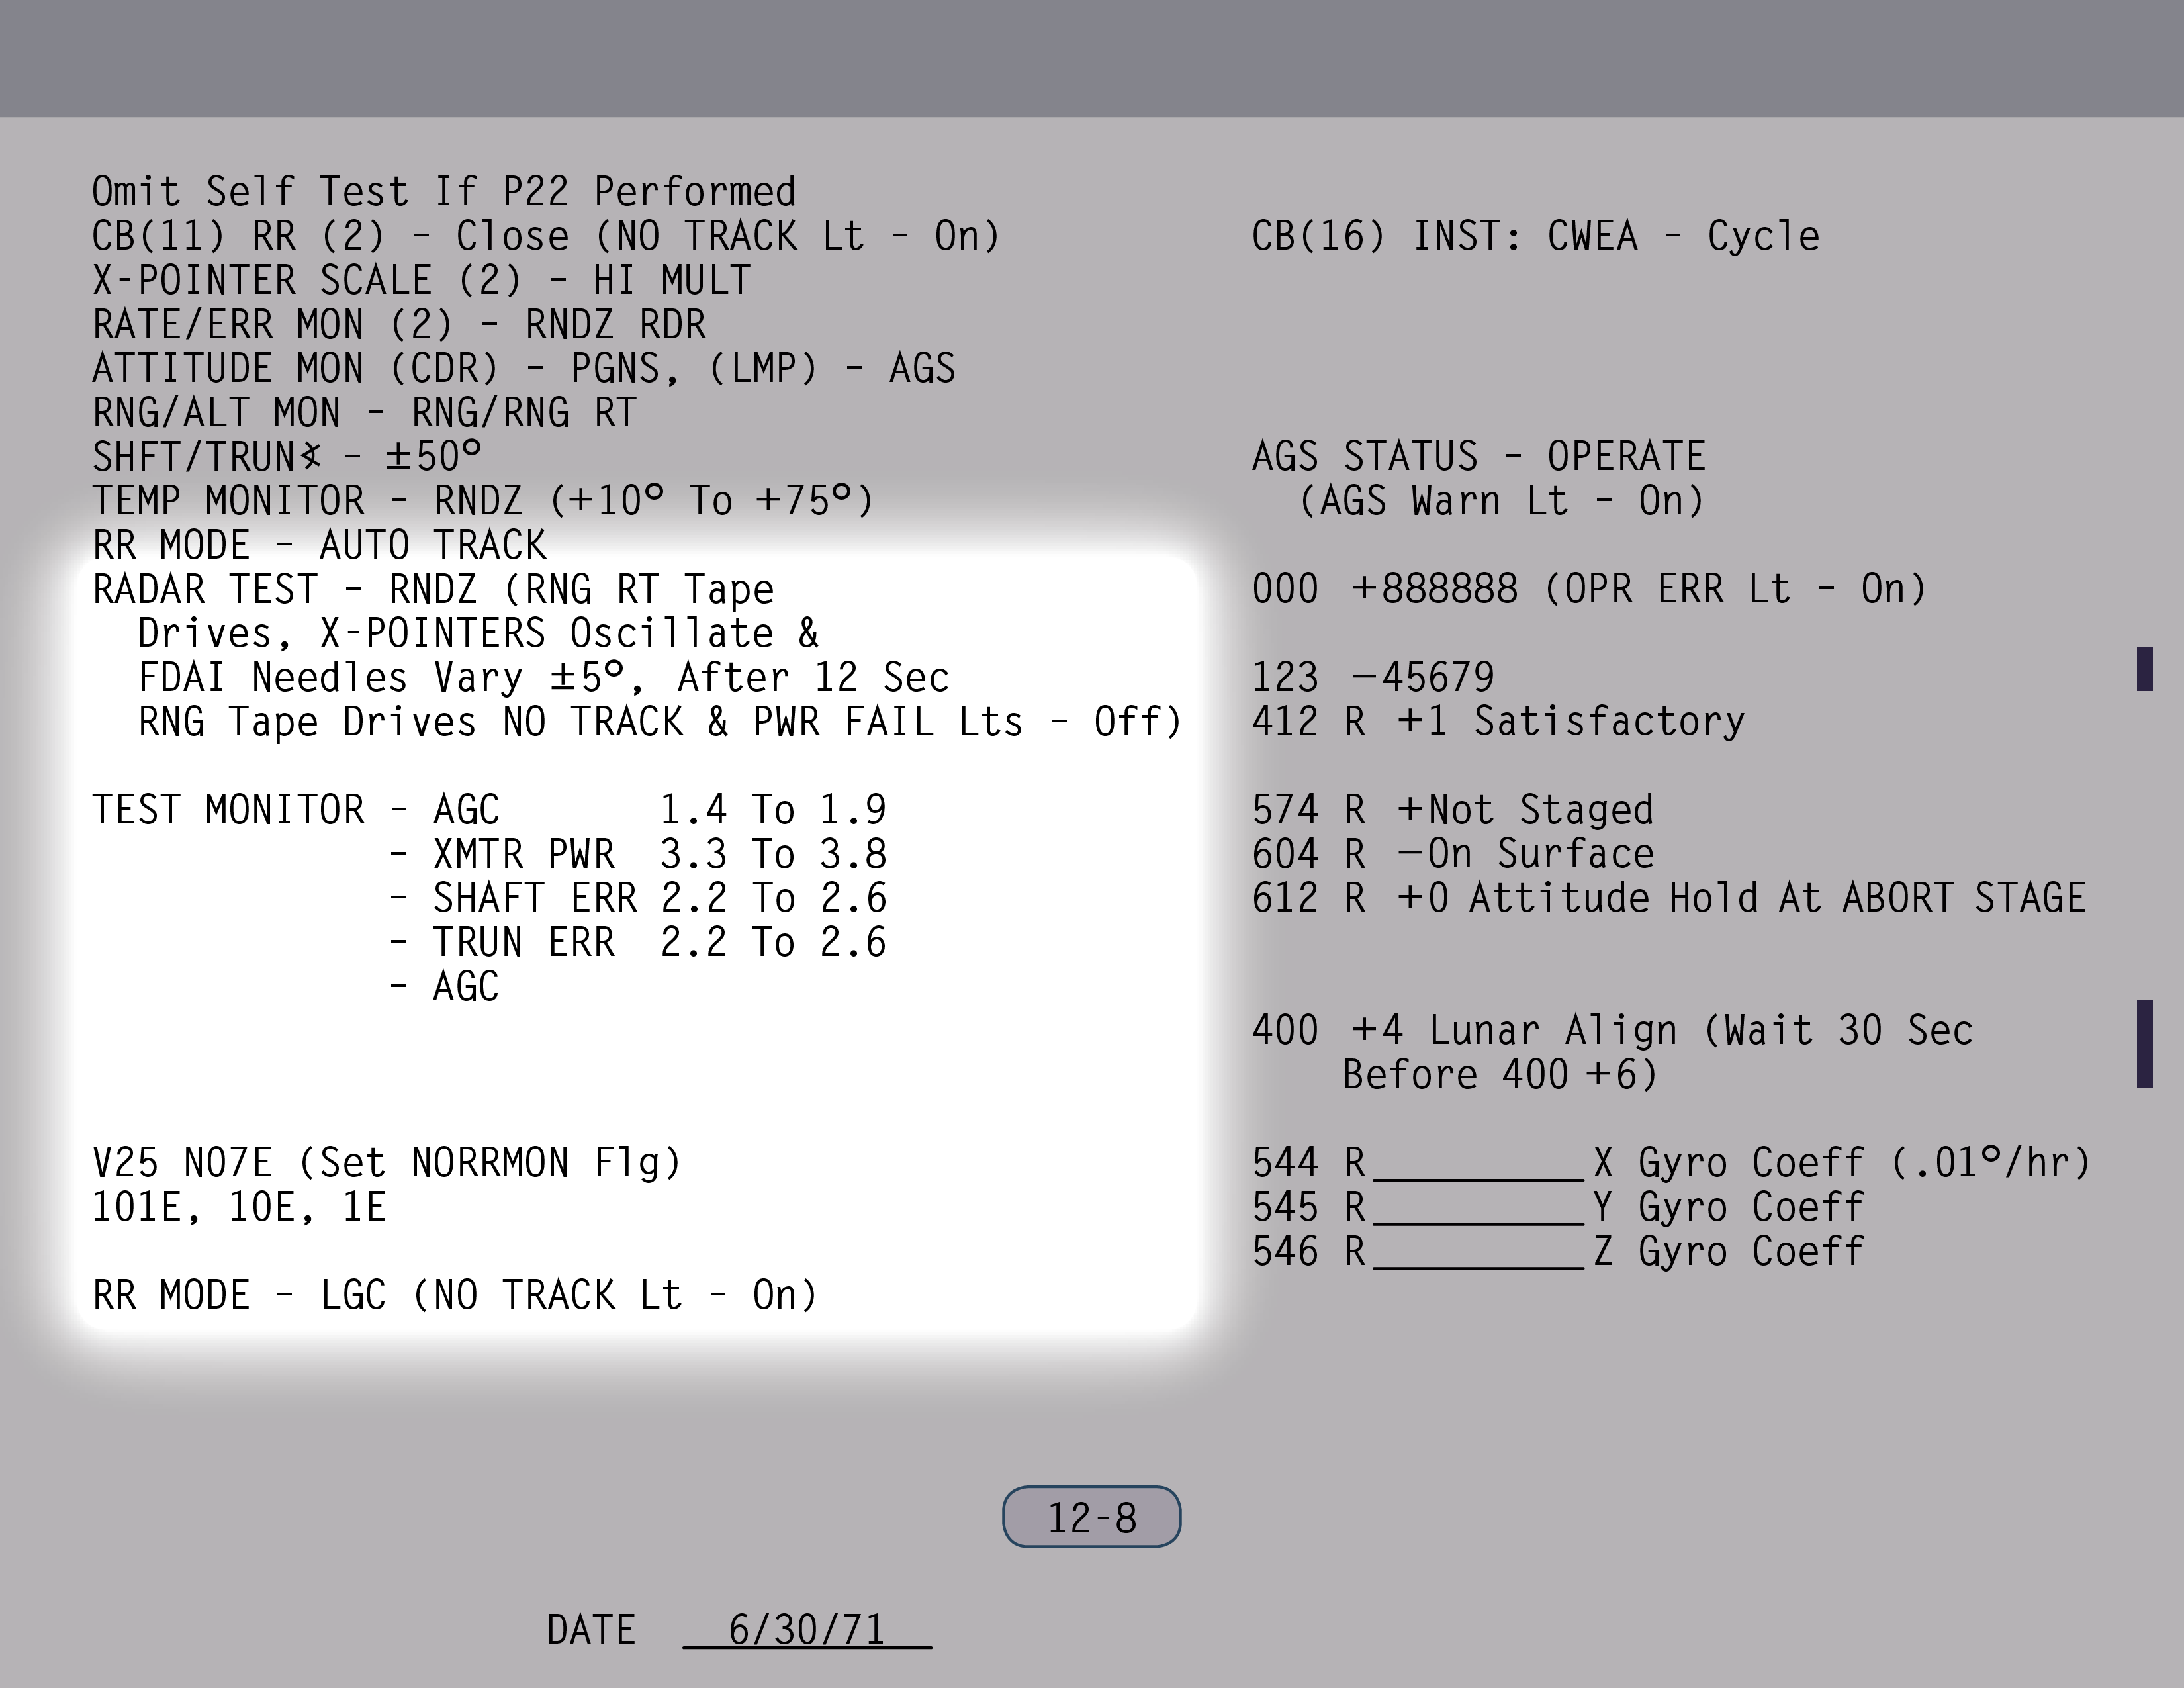Viewport: 2184px width, 1688px height.
Task: Click the change bar beside 400 +4 Lunar Align
Action: [x=2144, y=1044]
